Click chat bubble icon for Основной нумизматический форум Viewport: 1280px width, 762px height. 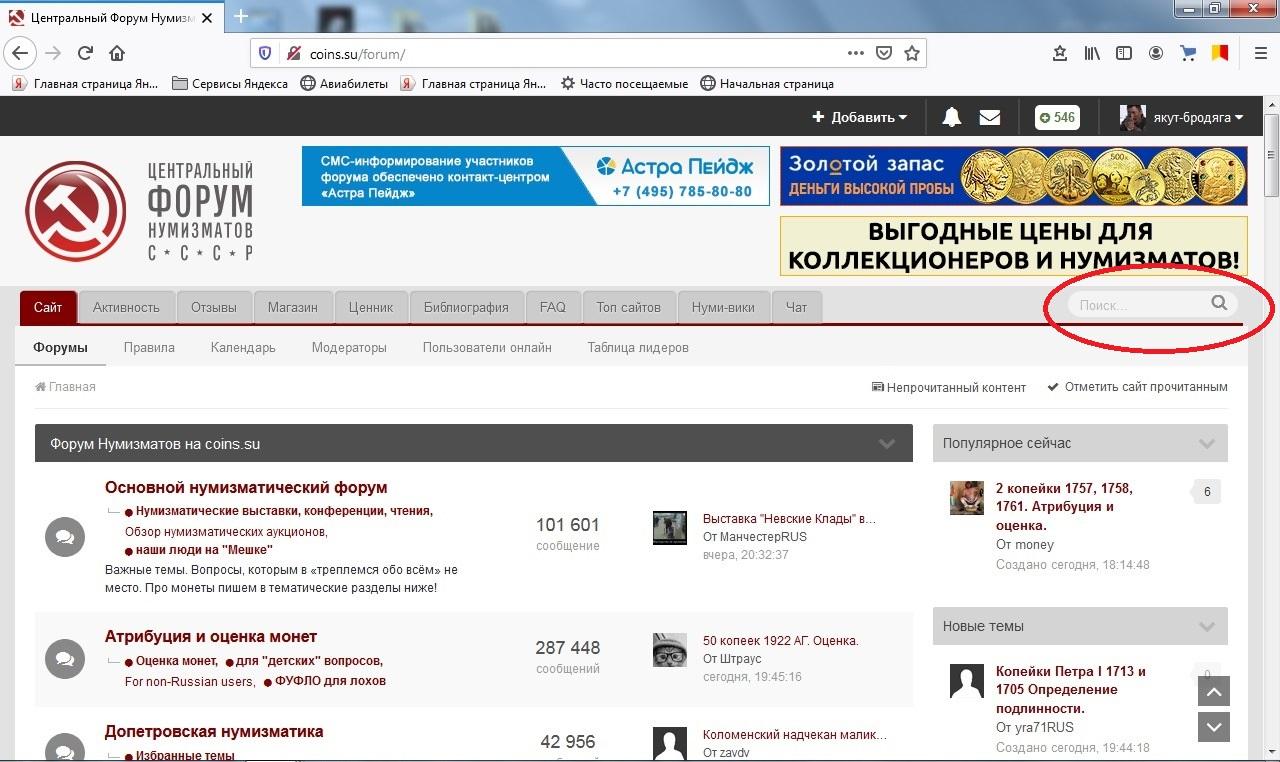[x=64, y=538]
